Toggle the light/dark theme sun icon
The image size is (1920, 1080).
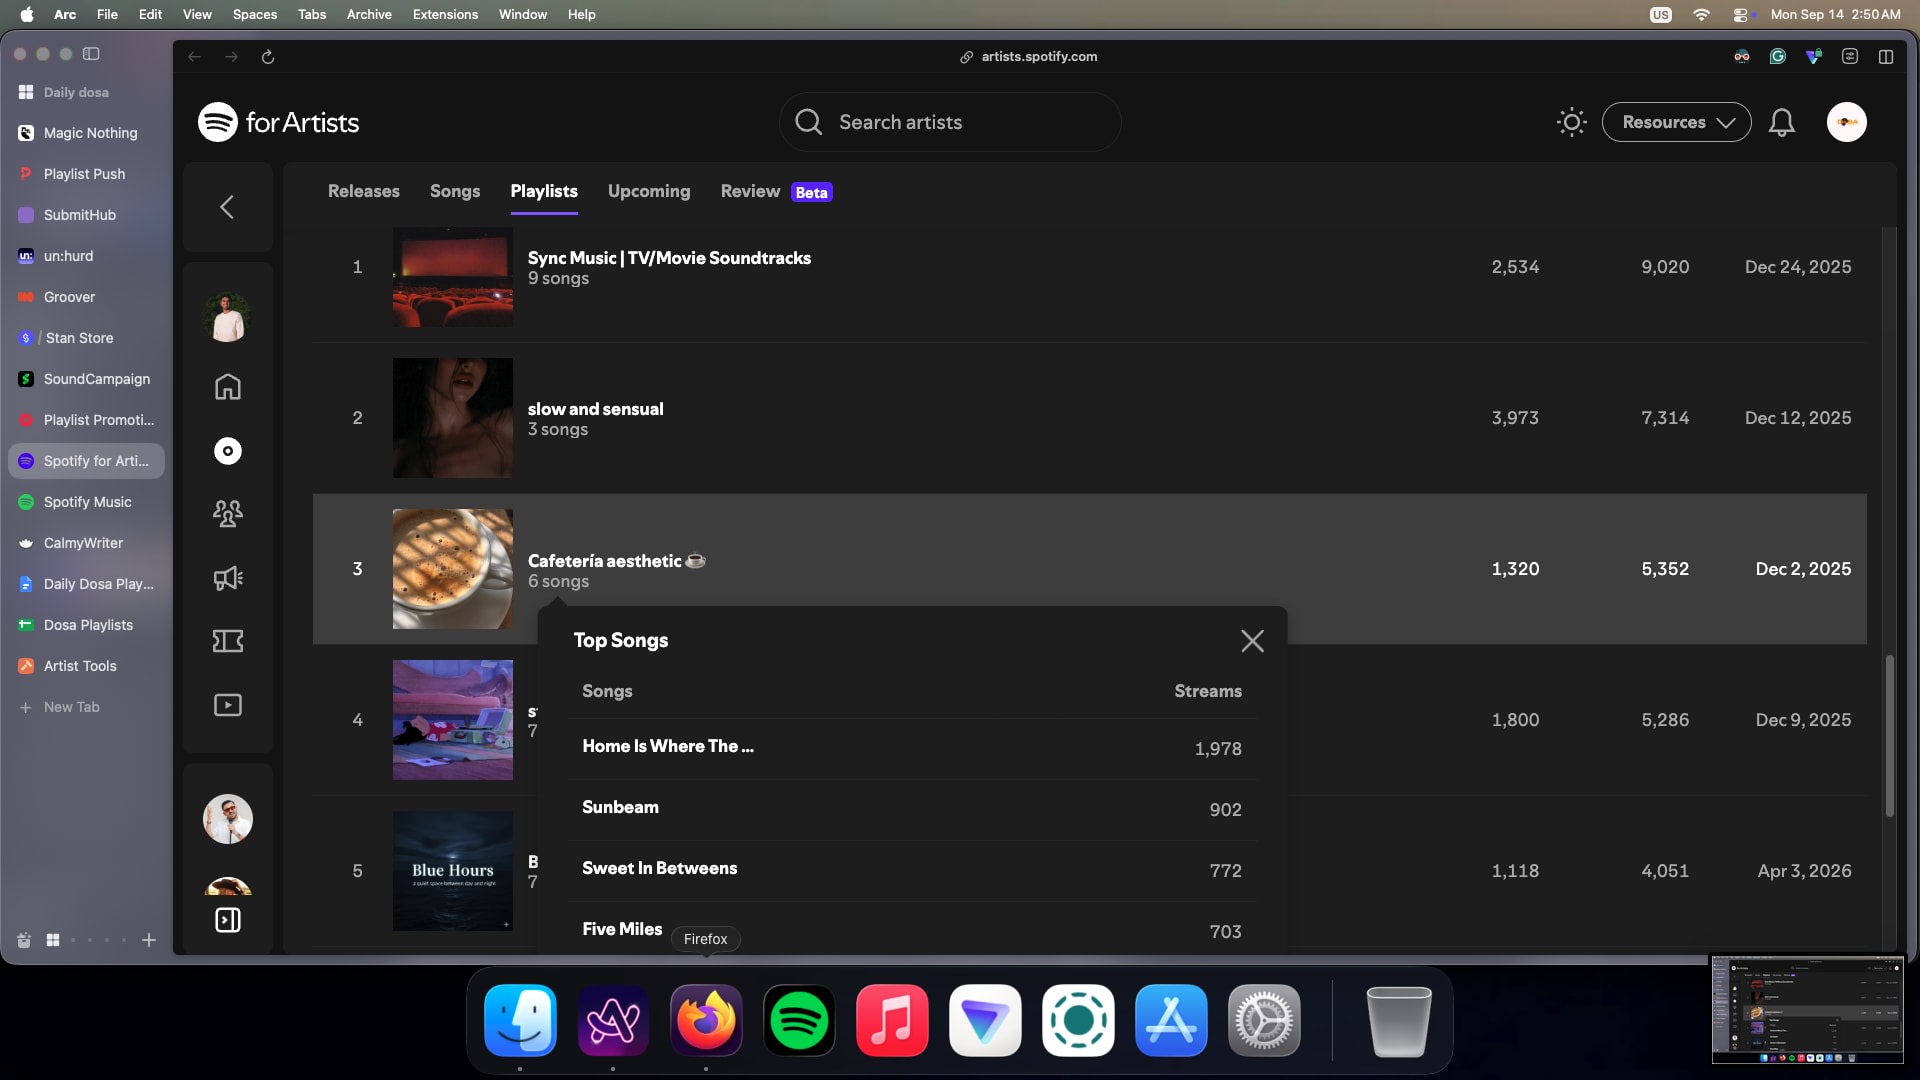(x=1572, y=122)
